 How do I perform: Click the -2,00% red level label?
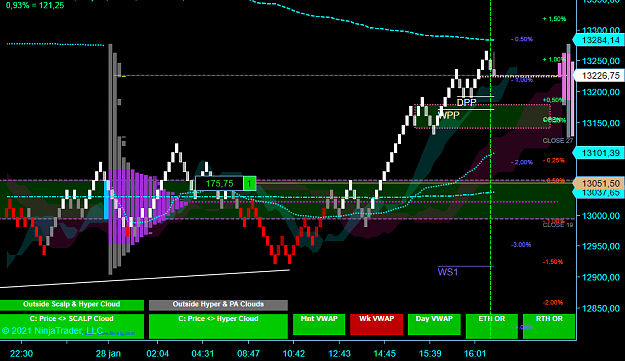553,303
